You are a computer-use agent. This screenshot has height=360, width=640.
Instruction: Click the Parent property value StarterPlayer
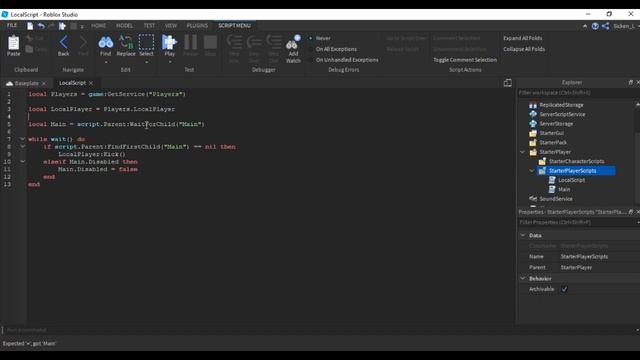pos(576,267)
